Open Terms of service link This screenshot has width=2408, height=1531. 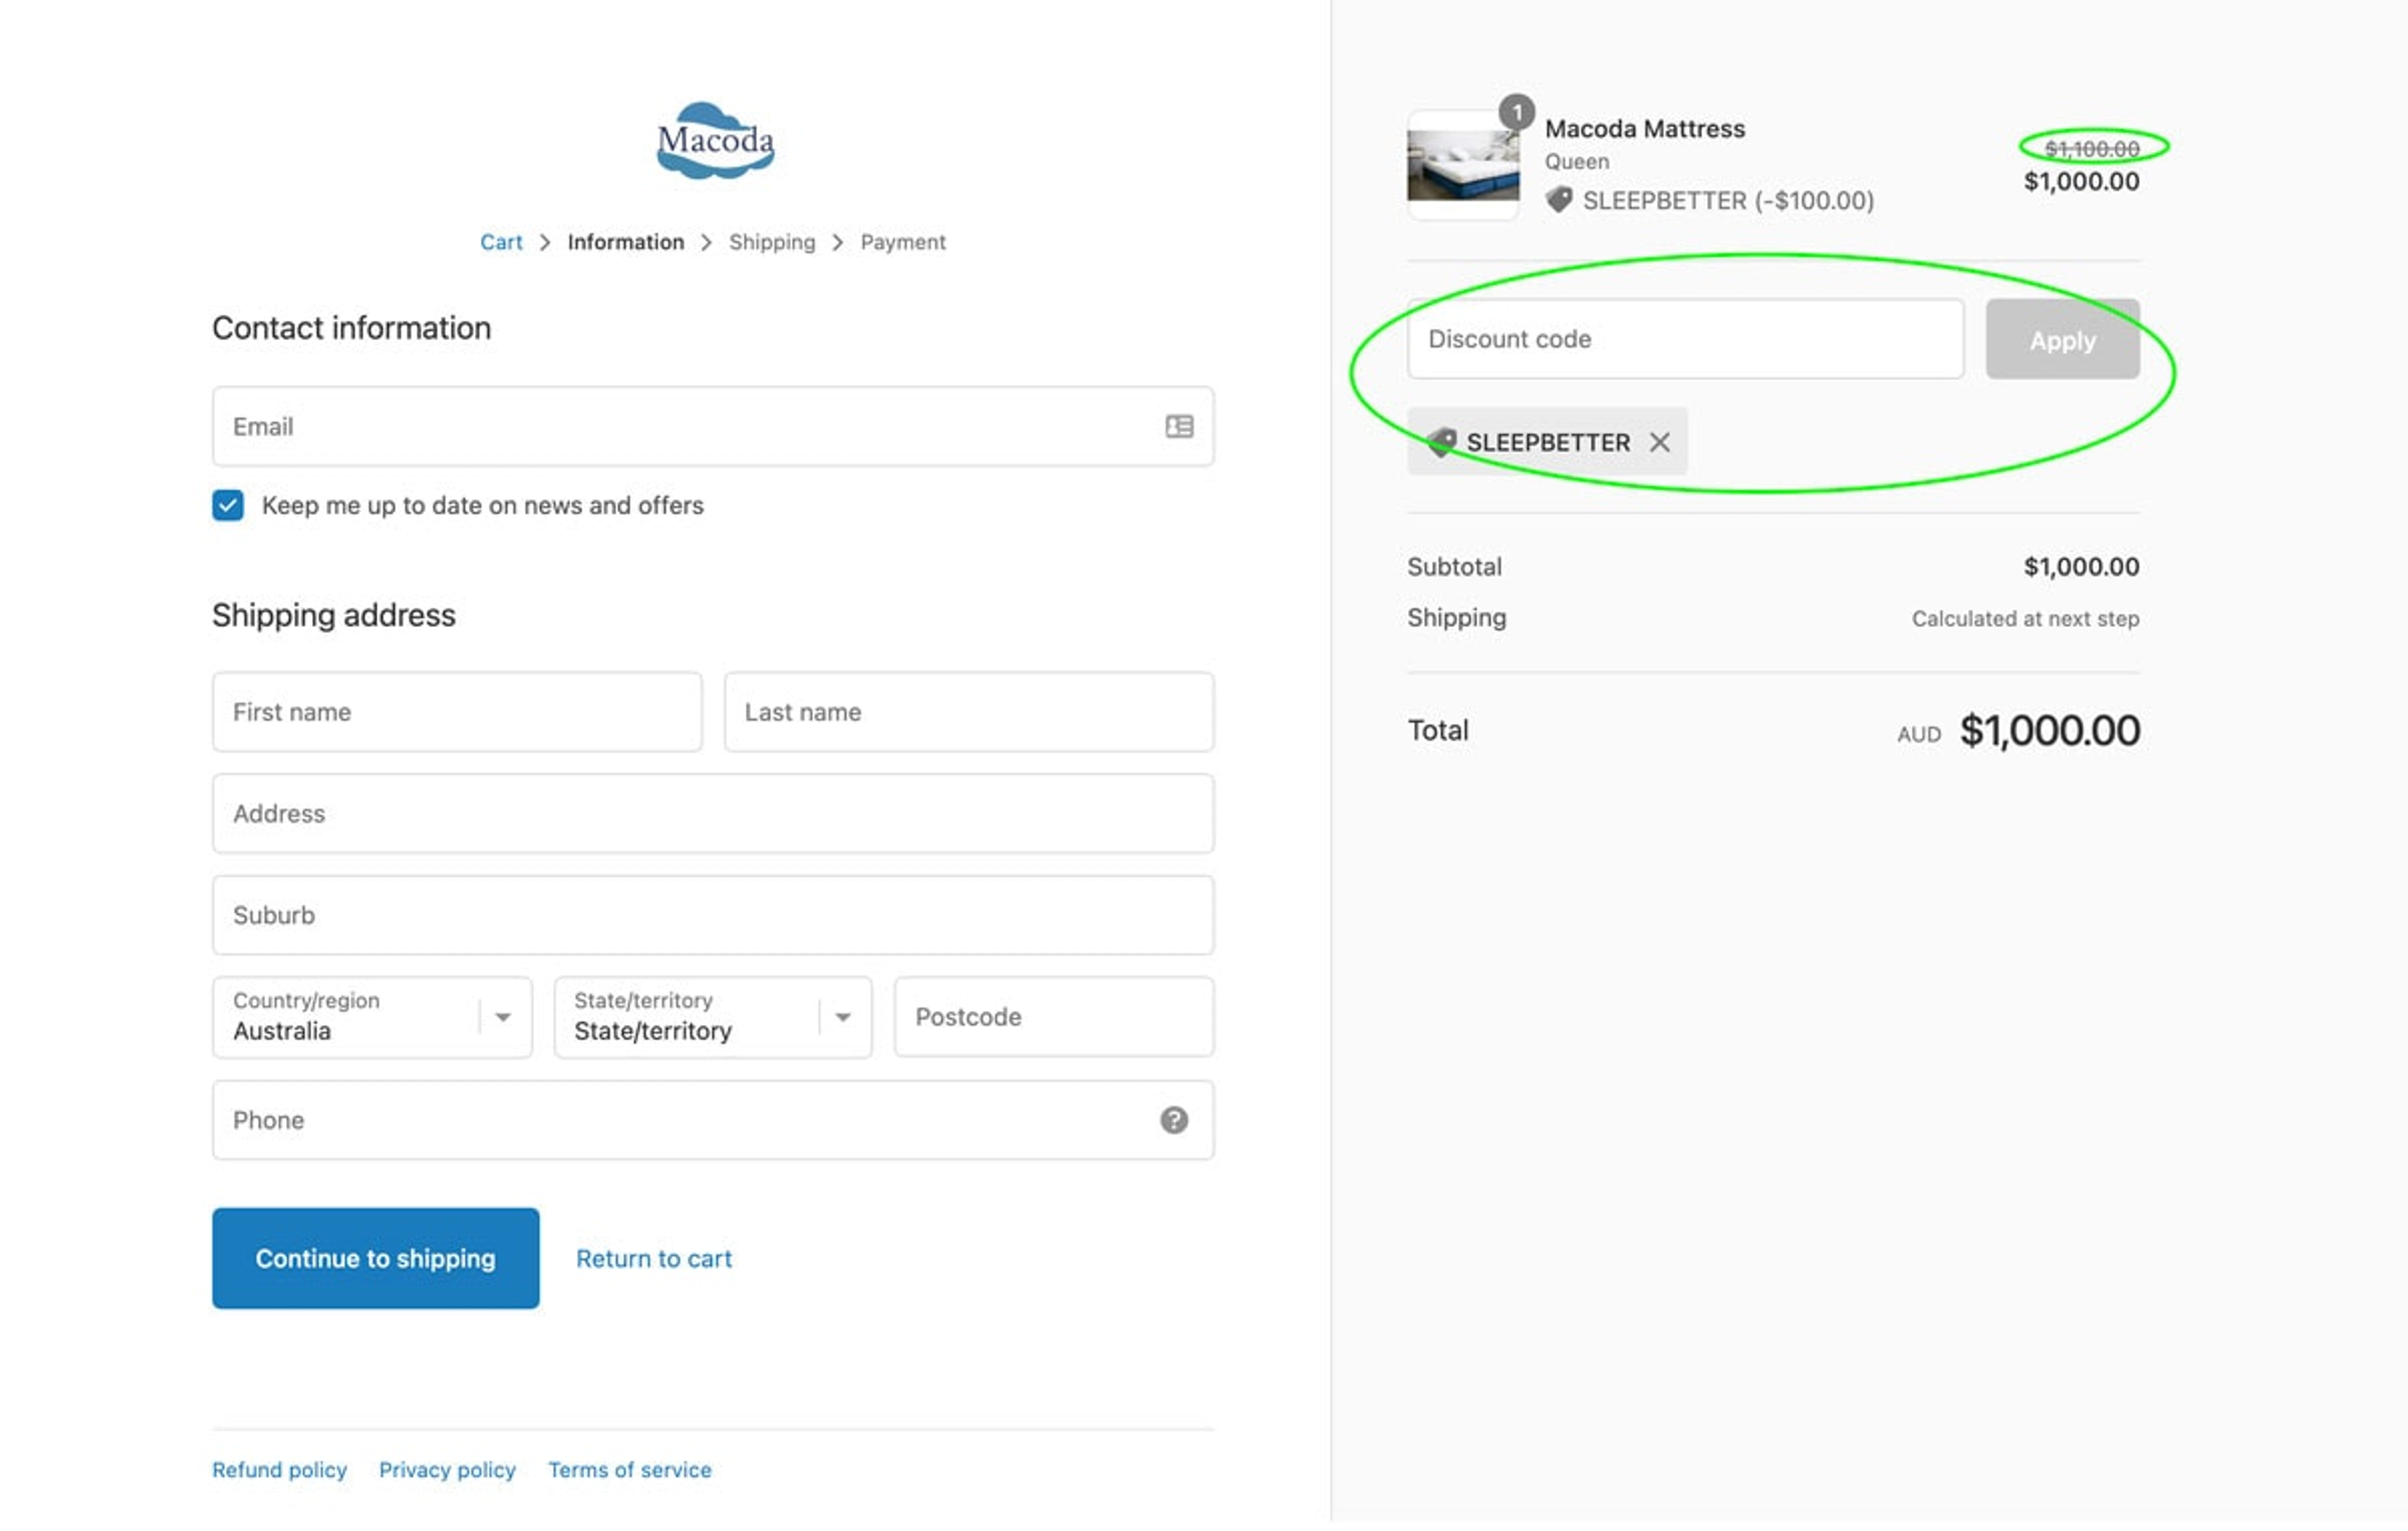[x=630, y=1470]
